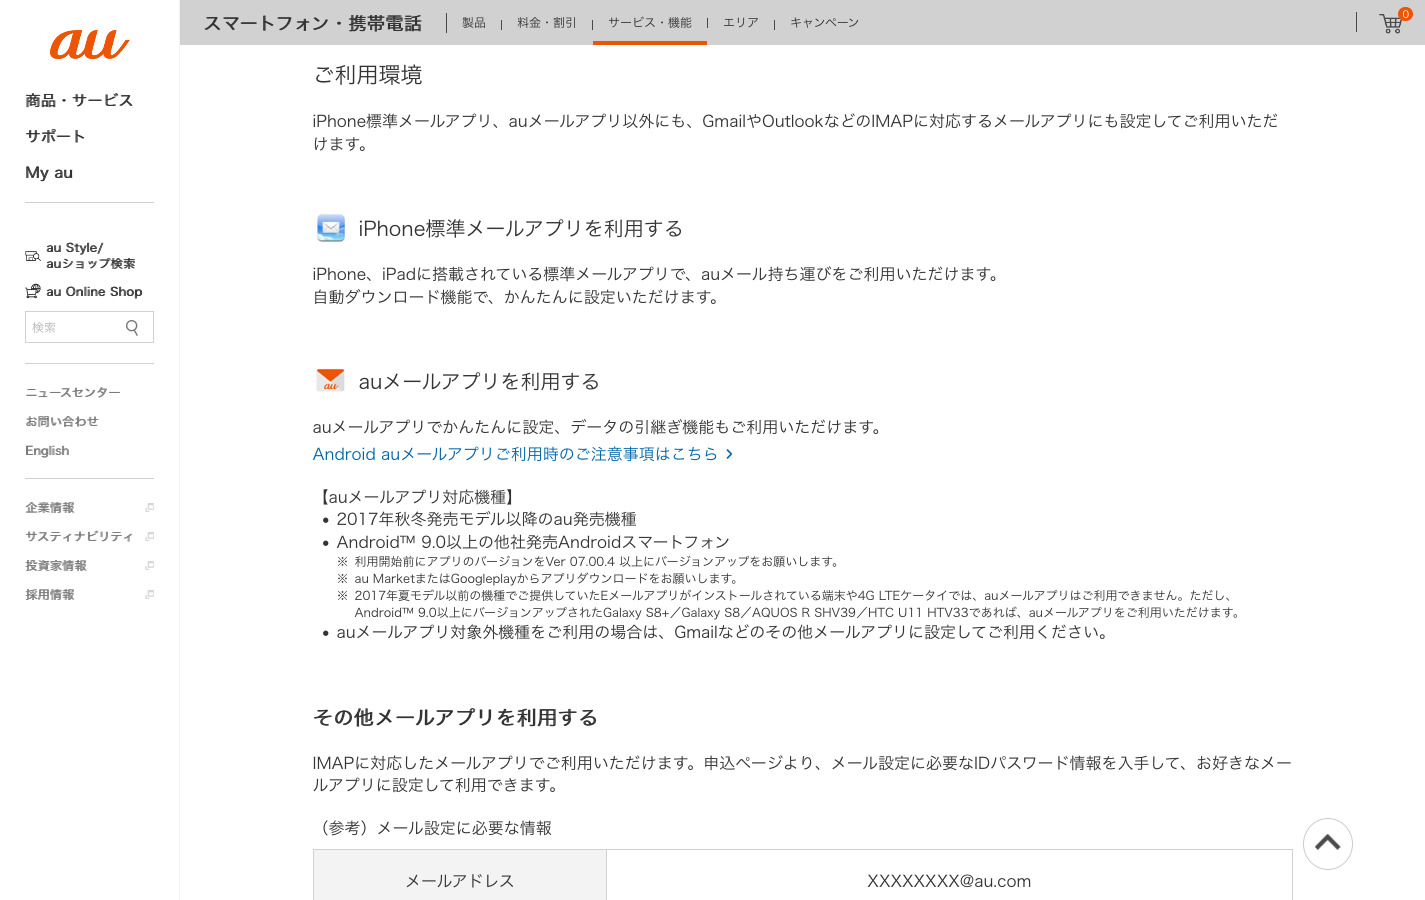1425x900 pixels.
Task: Click the au Style shop search icon
Action: (33, 256)
